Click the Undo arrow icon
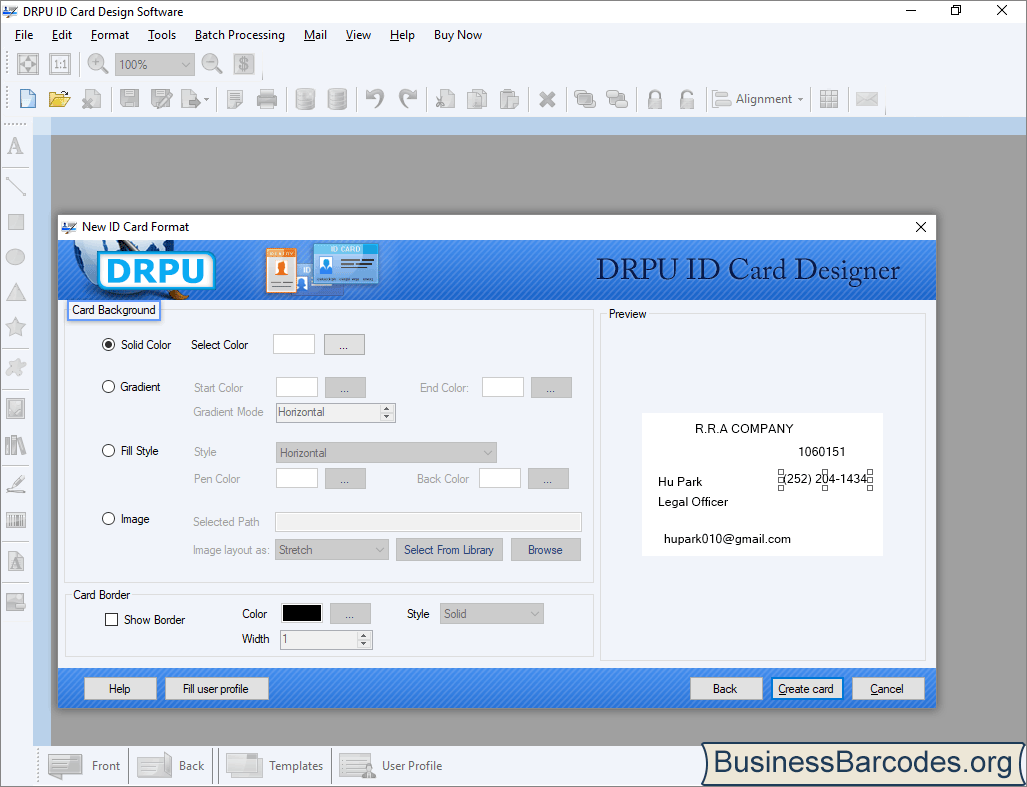Viewport: 1027px width, 787px height. point(375,99)
